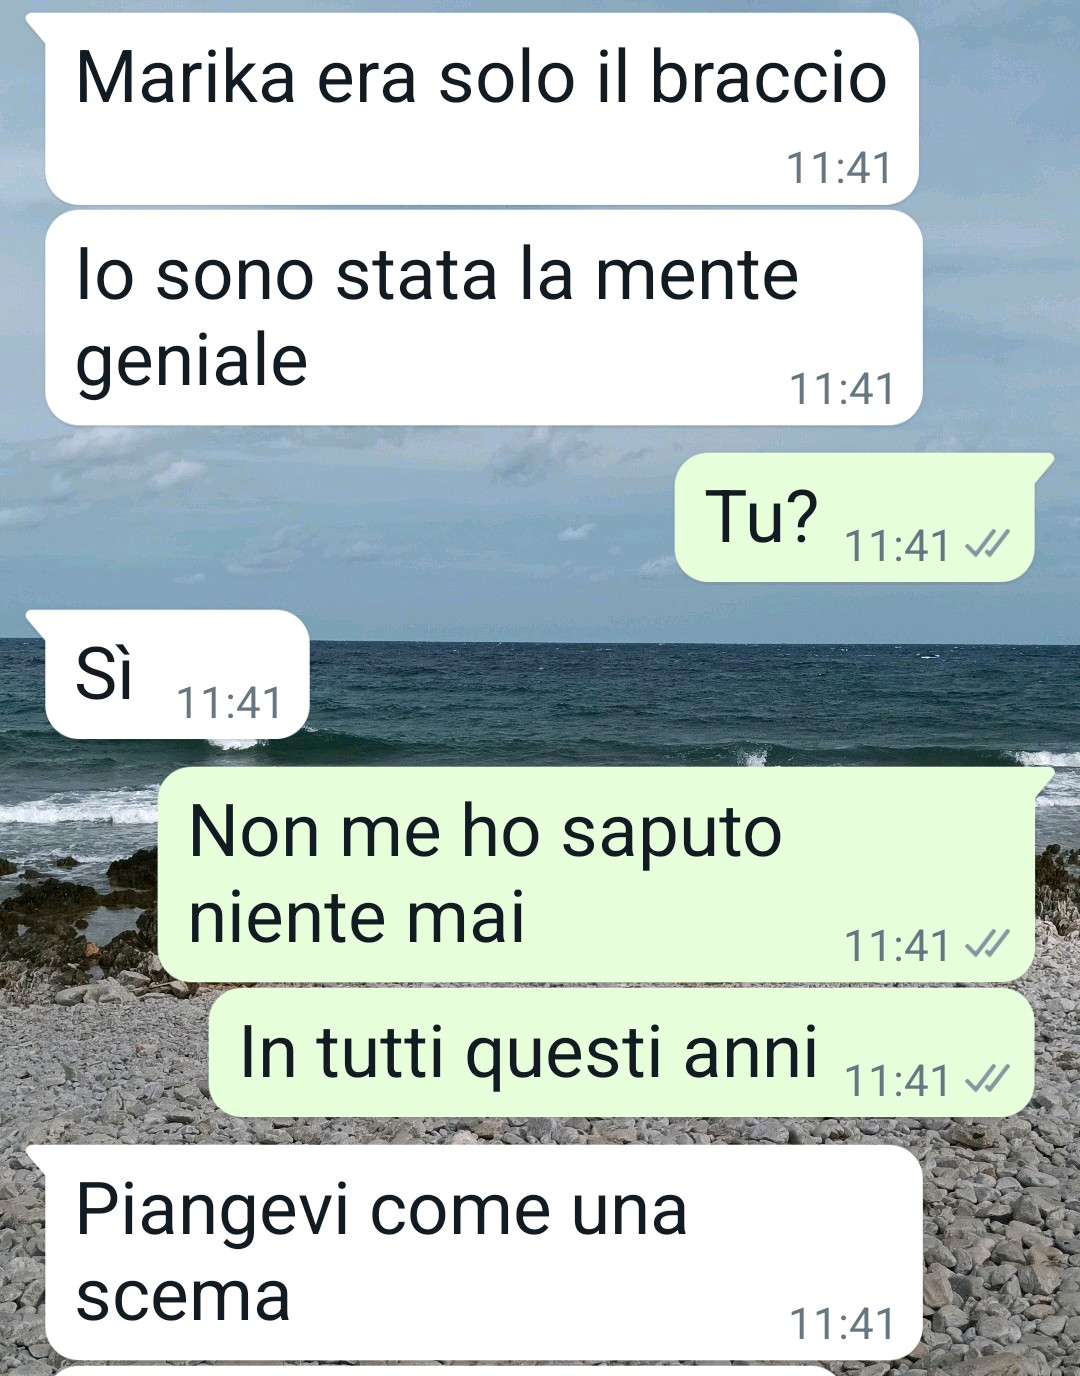Tap double check icon on "Non me ho saputo" message

tap(988, 944)
